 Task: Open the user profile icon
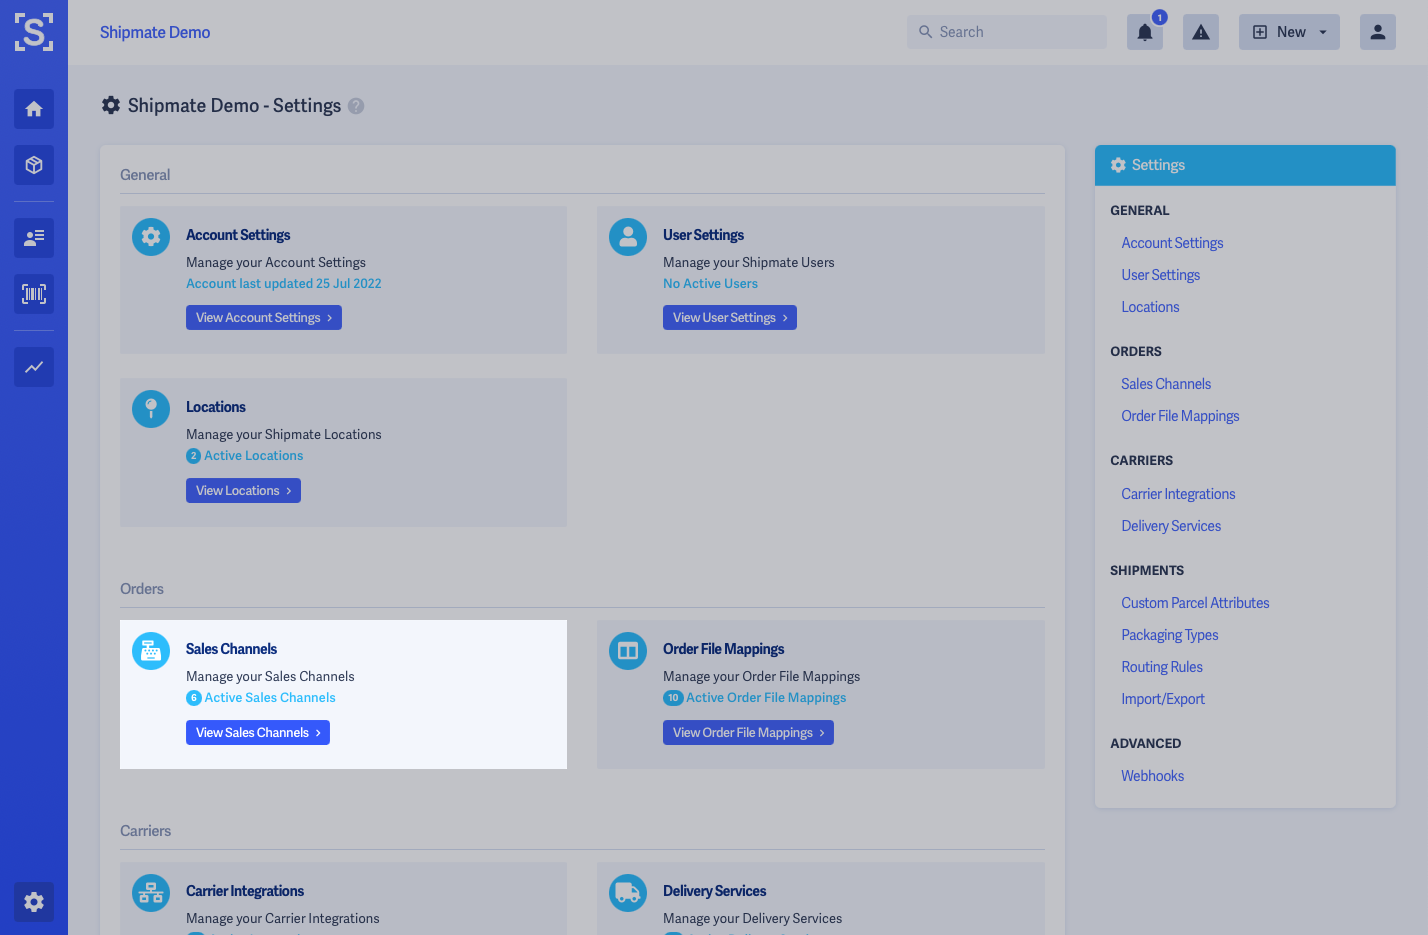[x=1378, y=32]
